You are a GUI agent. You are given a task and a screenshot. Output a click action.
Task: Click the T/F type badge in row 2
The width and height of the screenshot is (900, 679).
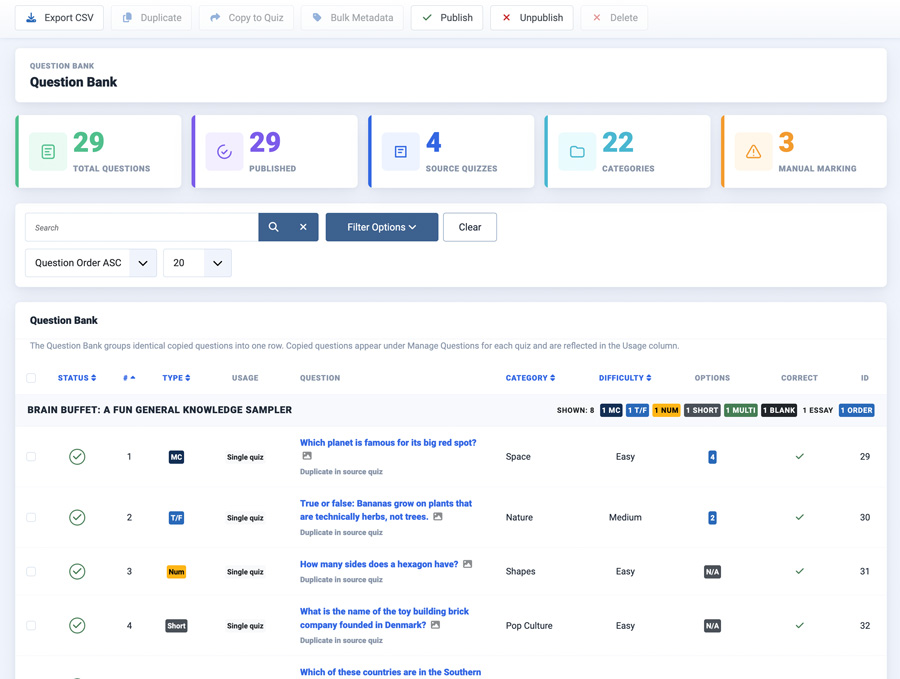[176, 518]
